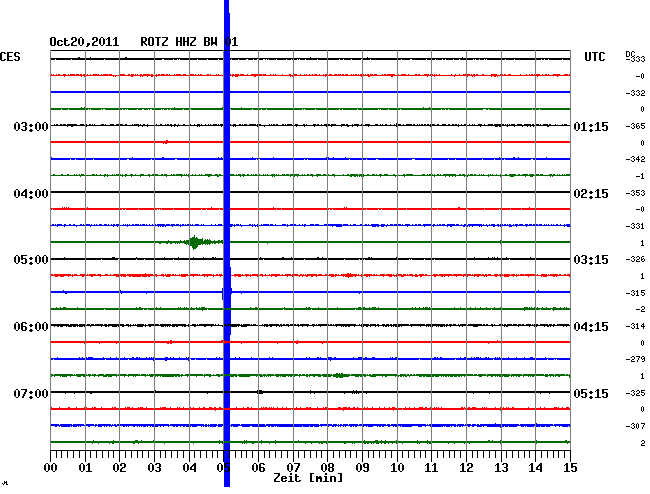
Task: Click x-axis minute label "09"
Action: pyautogui.click(x=362, y=468)
